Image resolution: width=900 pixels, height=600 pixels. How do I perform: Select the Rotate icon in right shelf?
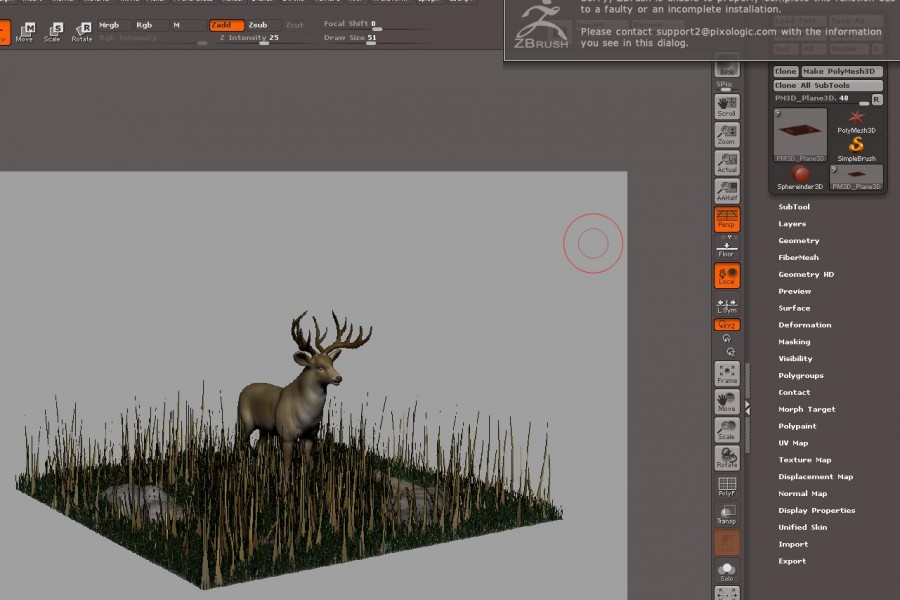(x=727, y=458)
